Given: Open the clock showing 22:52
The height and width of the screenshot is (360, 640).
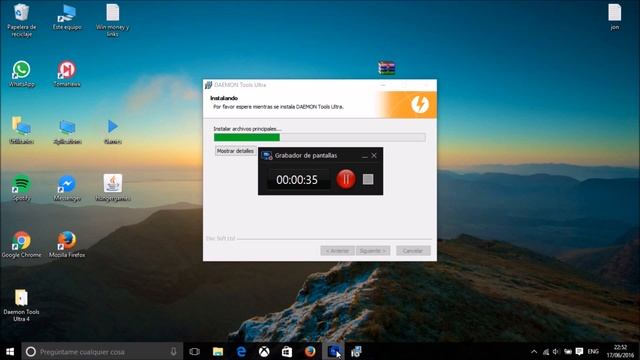Looking at the screenshot, I should 620,351.
